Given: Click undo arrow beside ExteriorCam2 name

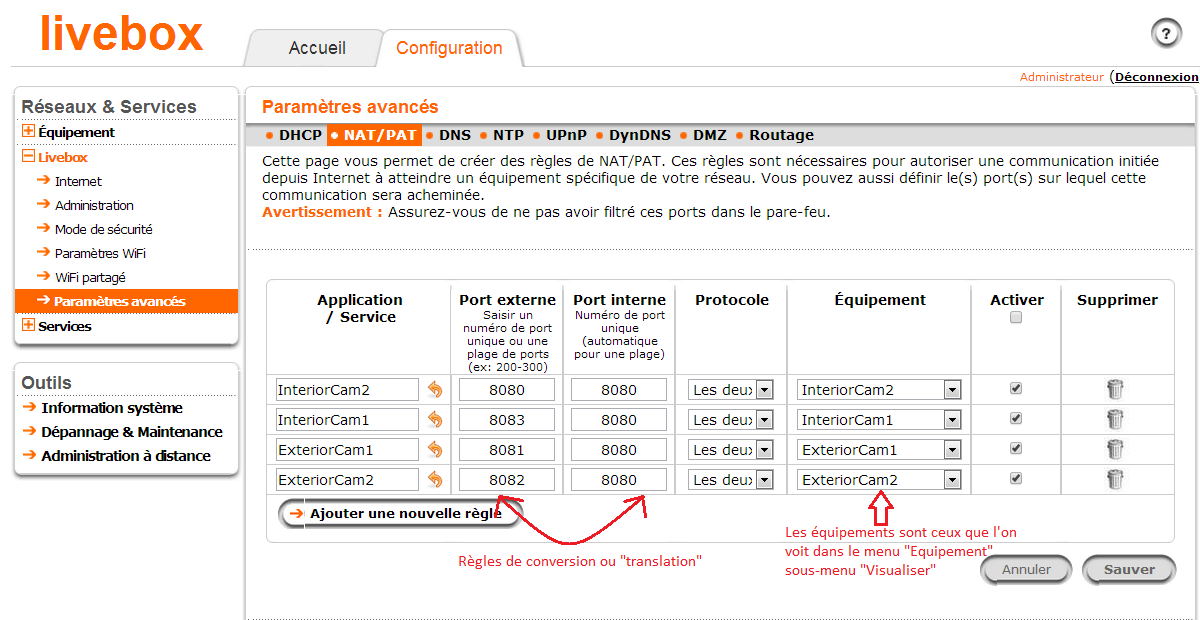Looking at the screenshot, I should coord(435,480).
